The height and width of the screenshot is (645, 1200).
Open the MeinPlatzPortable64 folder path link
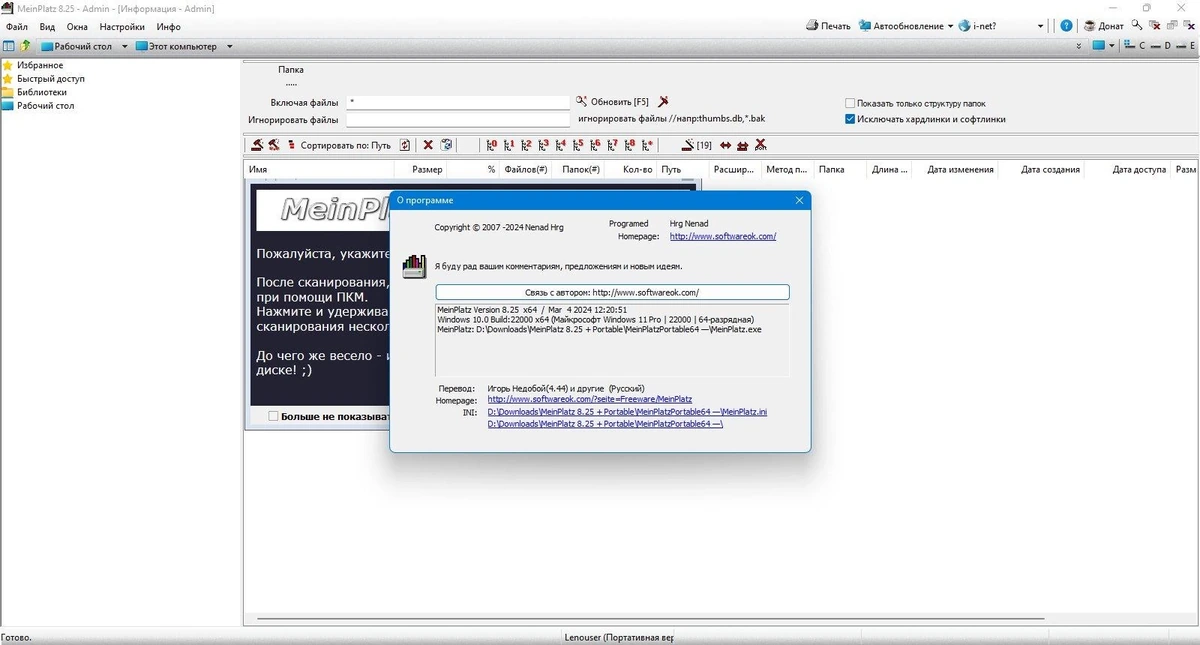pos(605,424)
